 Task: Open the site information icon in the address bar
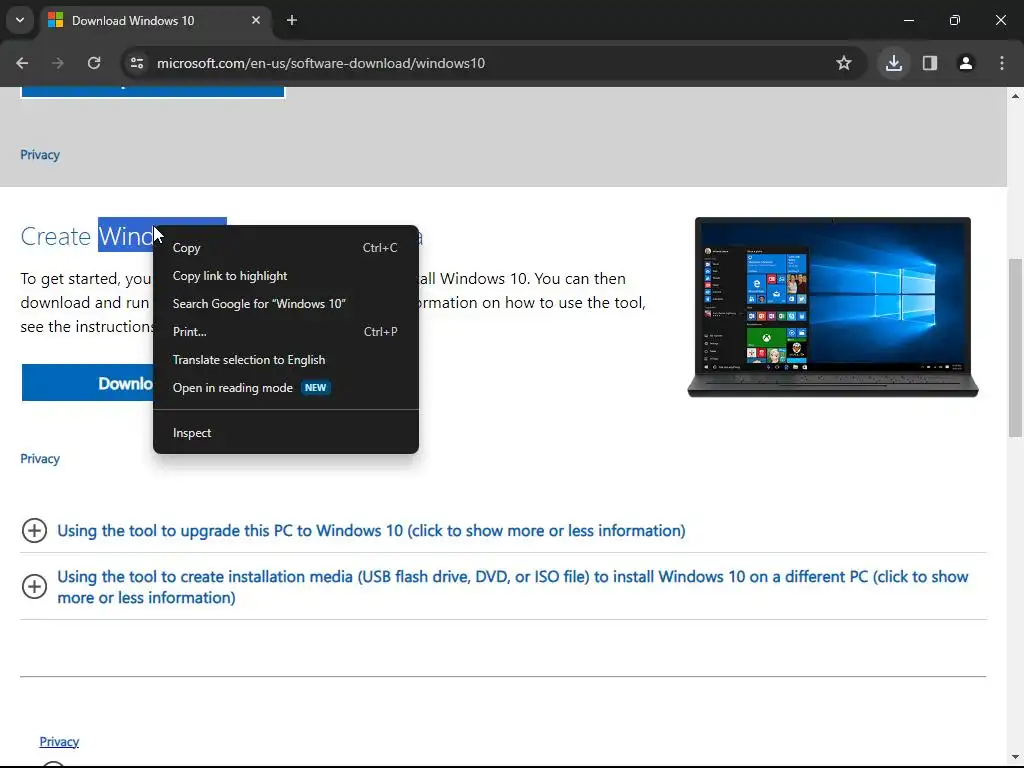click(x=137, y=63)
